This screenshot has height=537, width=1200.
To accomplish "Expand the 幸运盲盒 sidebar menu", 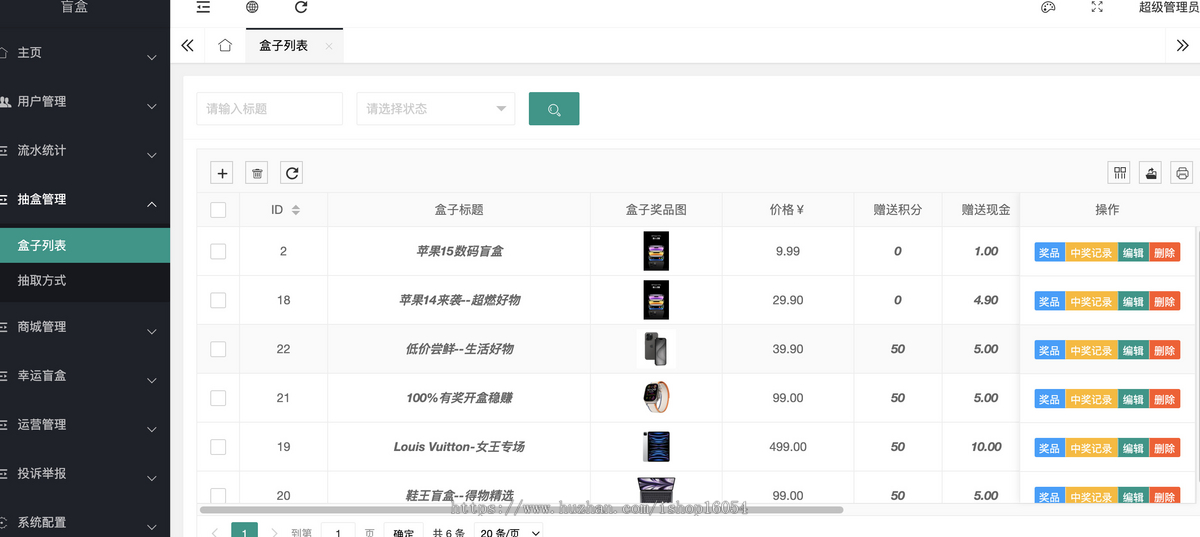I will [x=85, y=376].
